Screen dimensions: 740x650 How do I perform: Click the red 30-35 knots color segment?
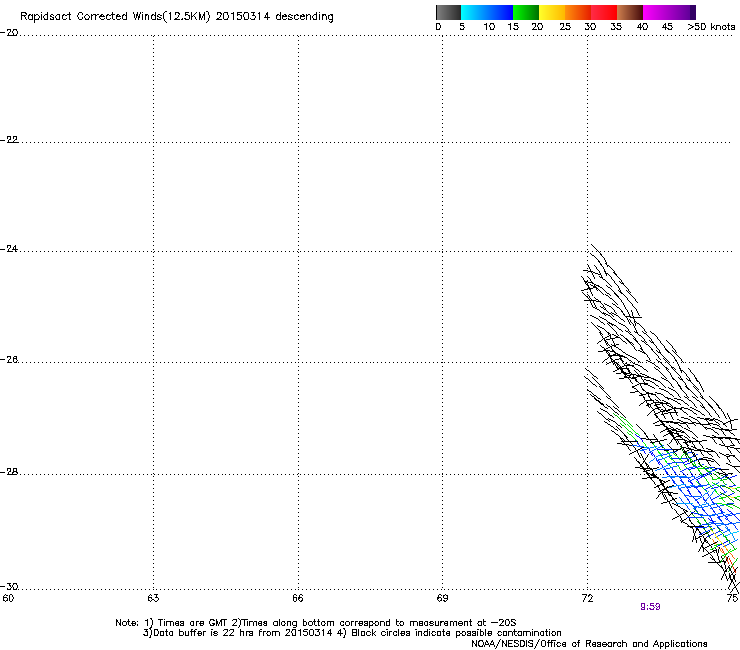[604, 12]
